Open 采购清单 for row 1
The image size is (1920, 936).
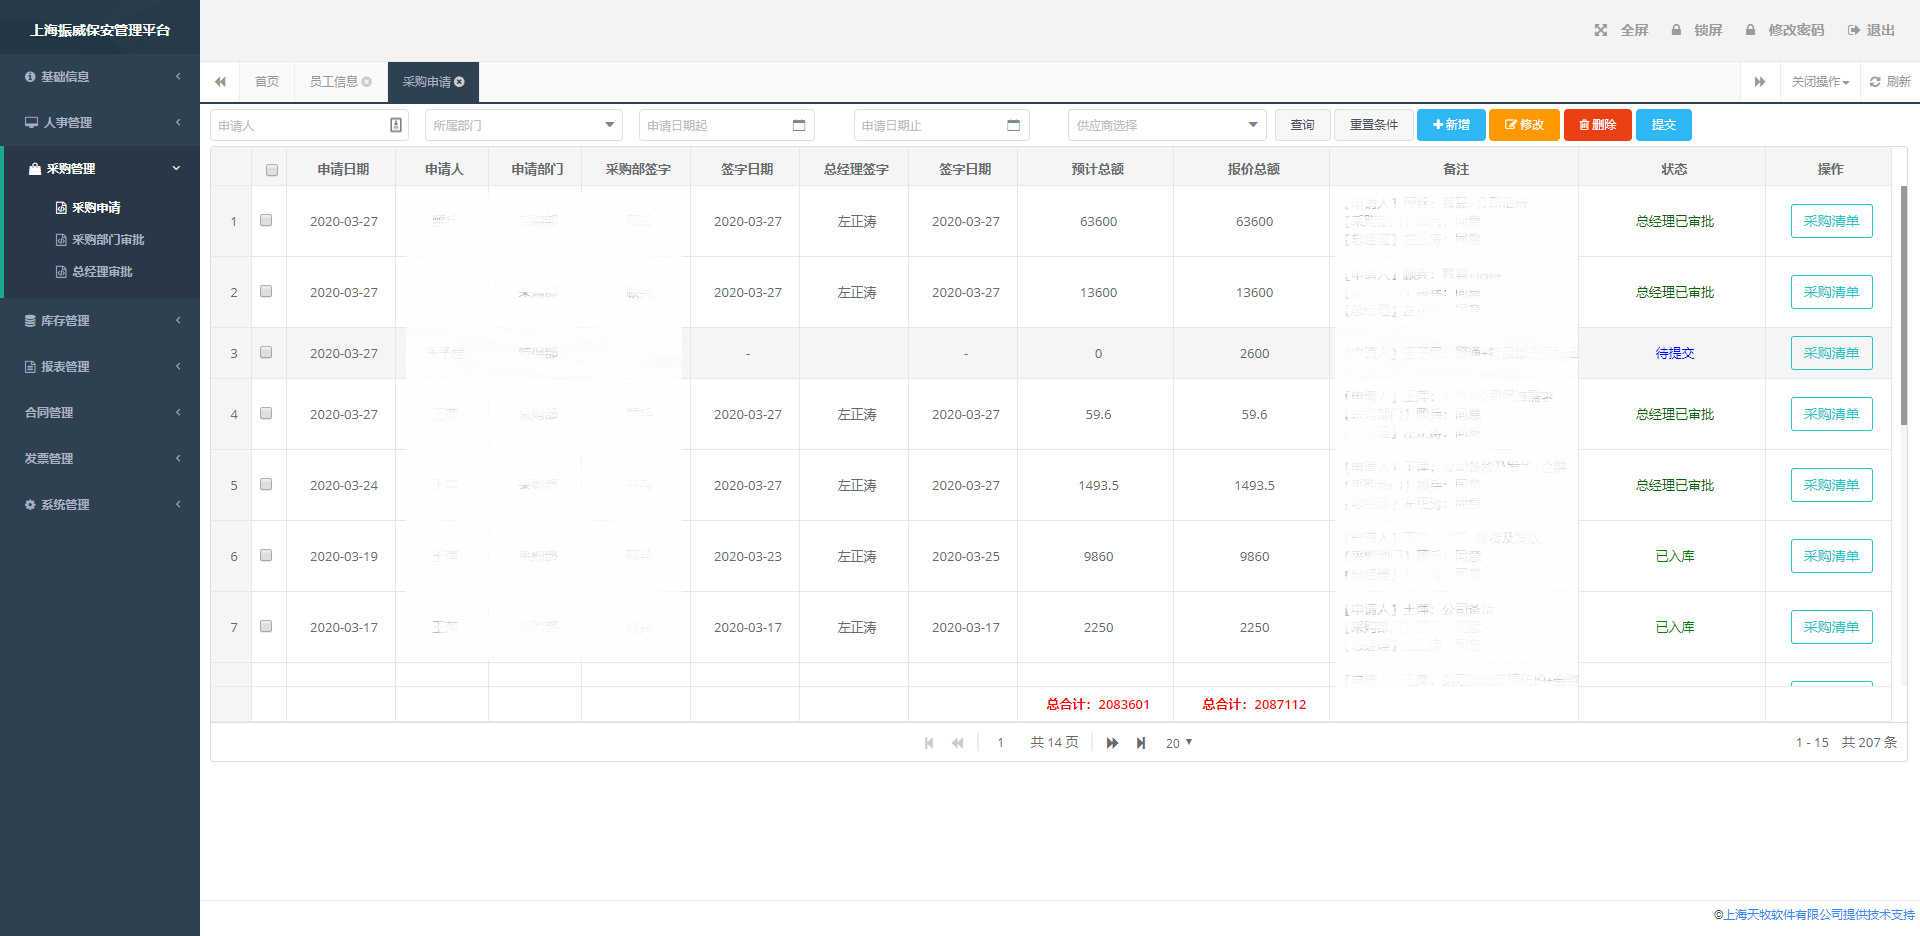(x=1831, y=221)
